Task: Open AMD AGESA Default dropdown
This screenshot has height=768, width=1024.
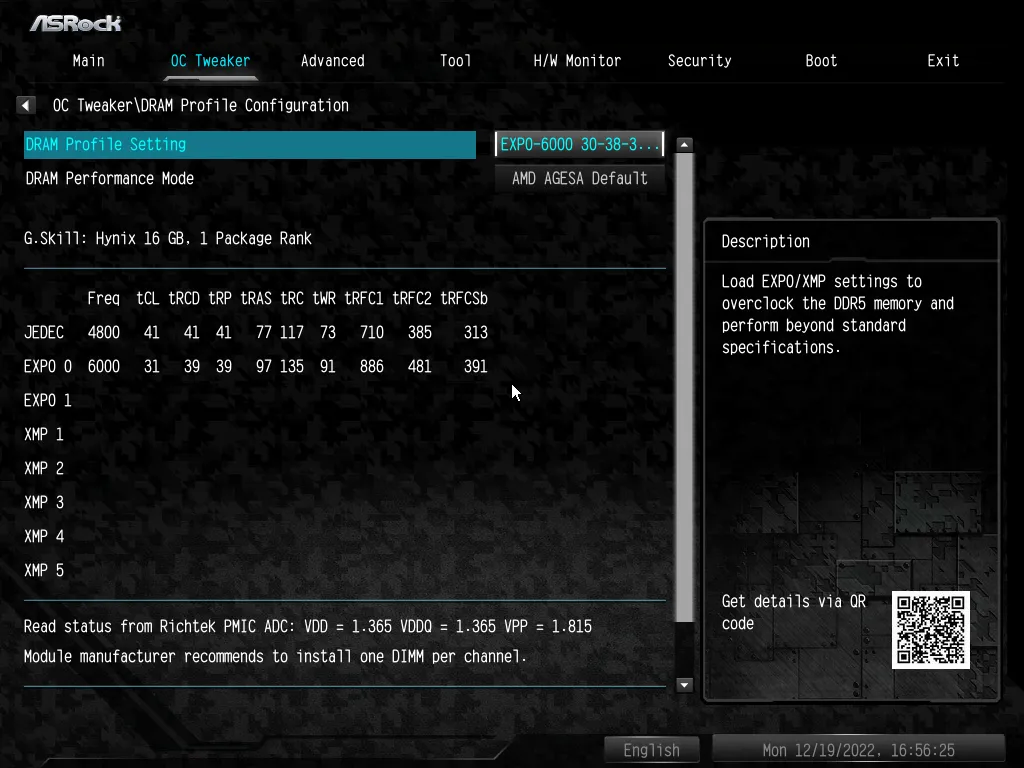Action: pos(579,178)
